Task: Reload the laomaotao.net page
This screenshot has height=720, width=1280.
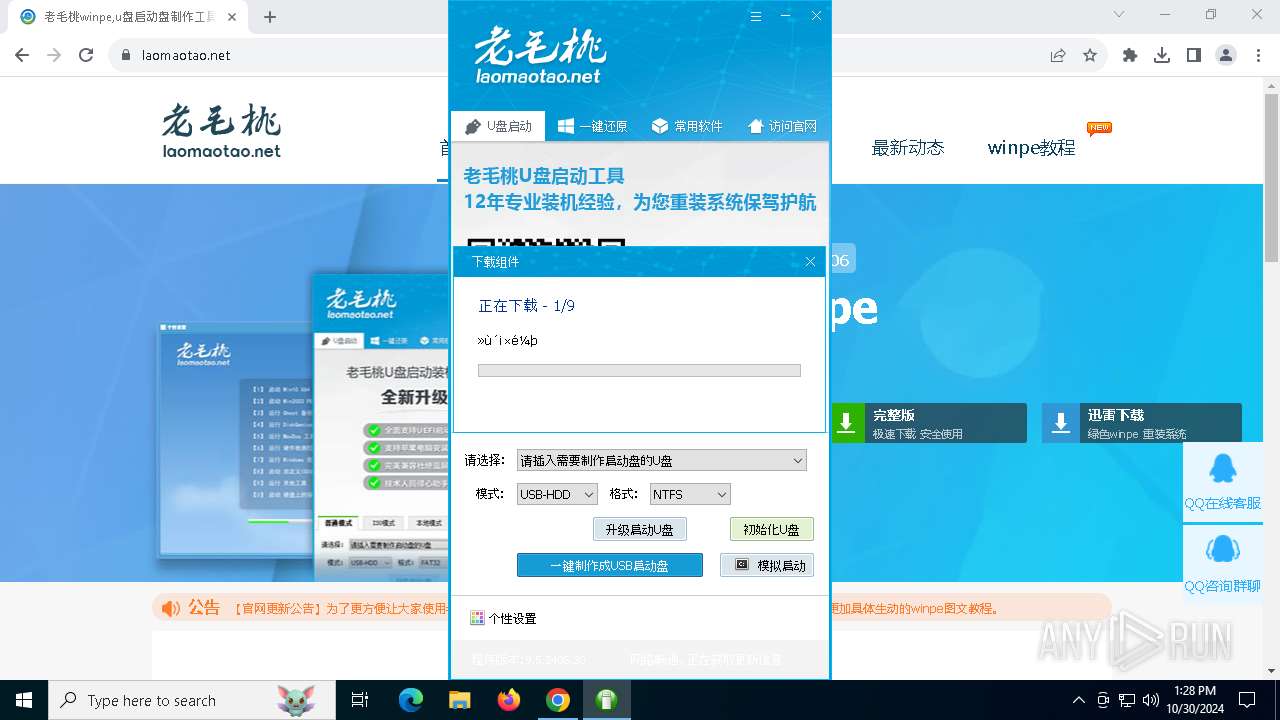Action: 86,55
